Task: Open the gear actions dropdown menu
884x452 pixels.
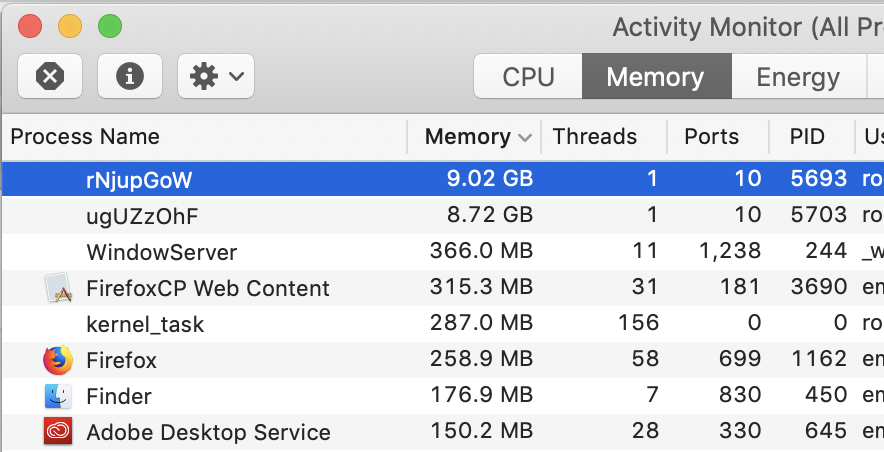Action: 216,76
